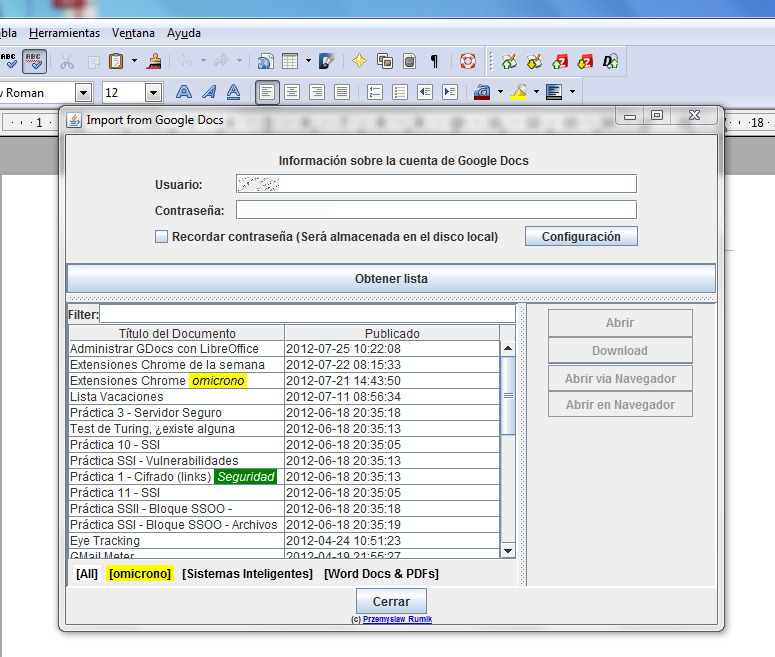Enable the Recordar contraseña checkbox
The image size is (775, 657).
(x=161, y=236)
